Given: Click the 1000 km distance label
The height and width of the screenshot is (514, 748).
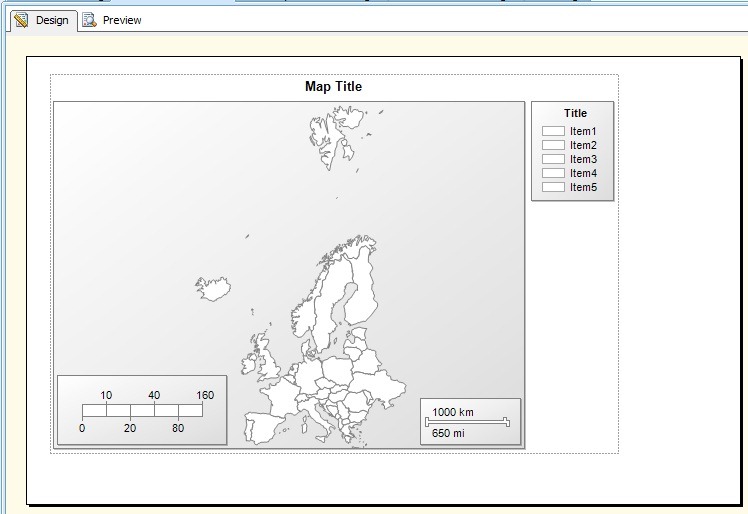Looking at the screenshot, I should pyautogui.click(x=453, y=412).
